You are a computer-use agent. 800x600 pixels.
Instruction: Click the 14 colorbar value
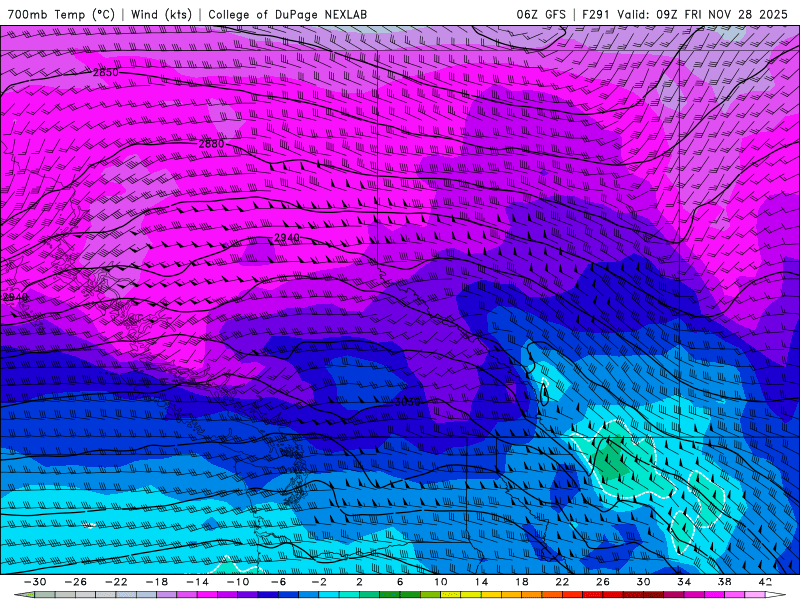pyautogui.click(x=481, y=582)
